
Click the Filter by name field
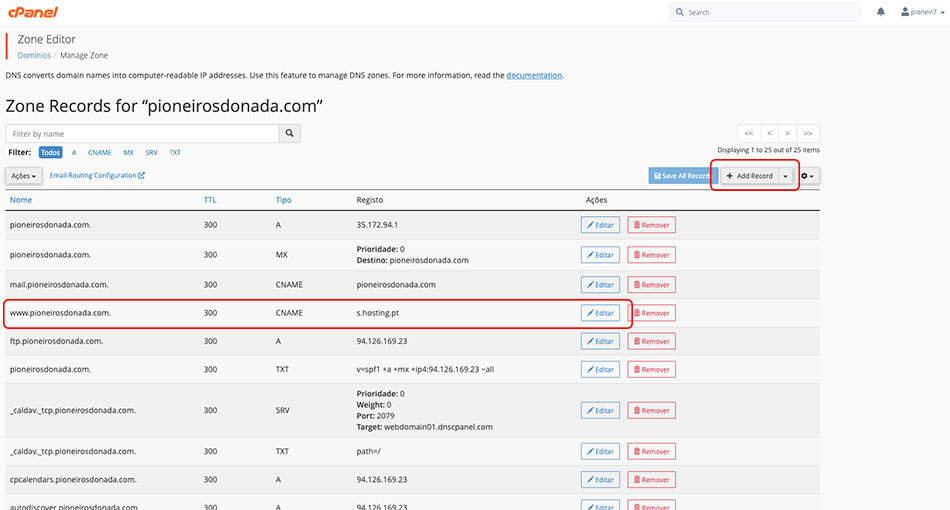pos(140,133)
